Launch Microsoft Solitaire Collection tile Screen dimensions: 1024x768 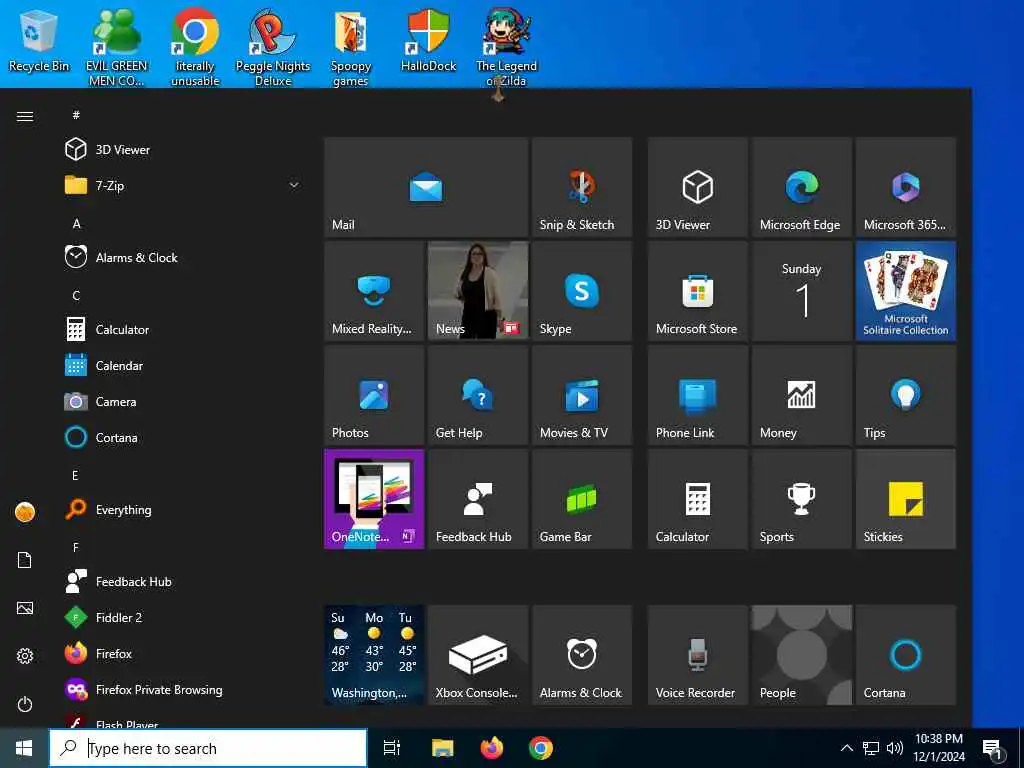(906, 291)
